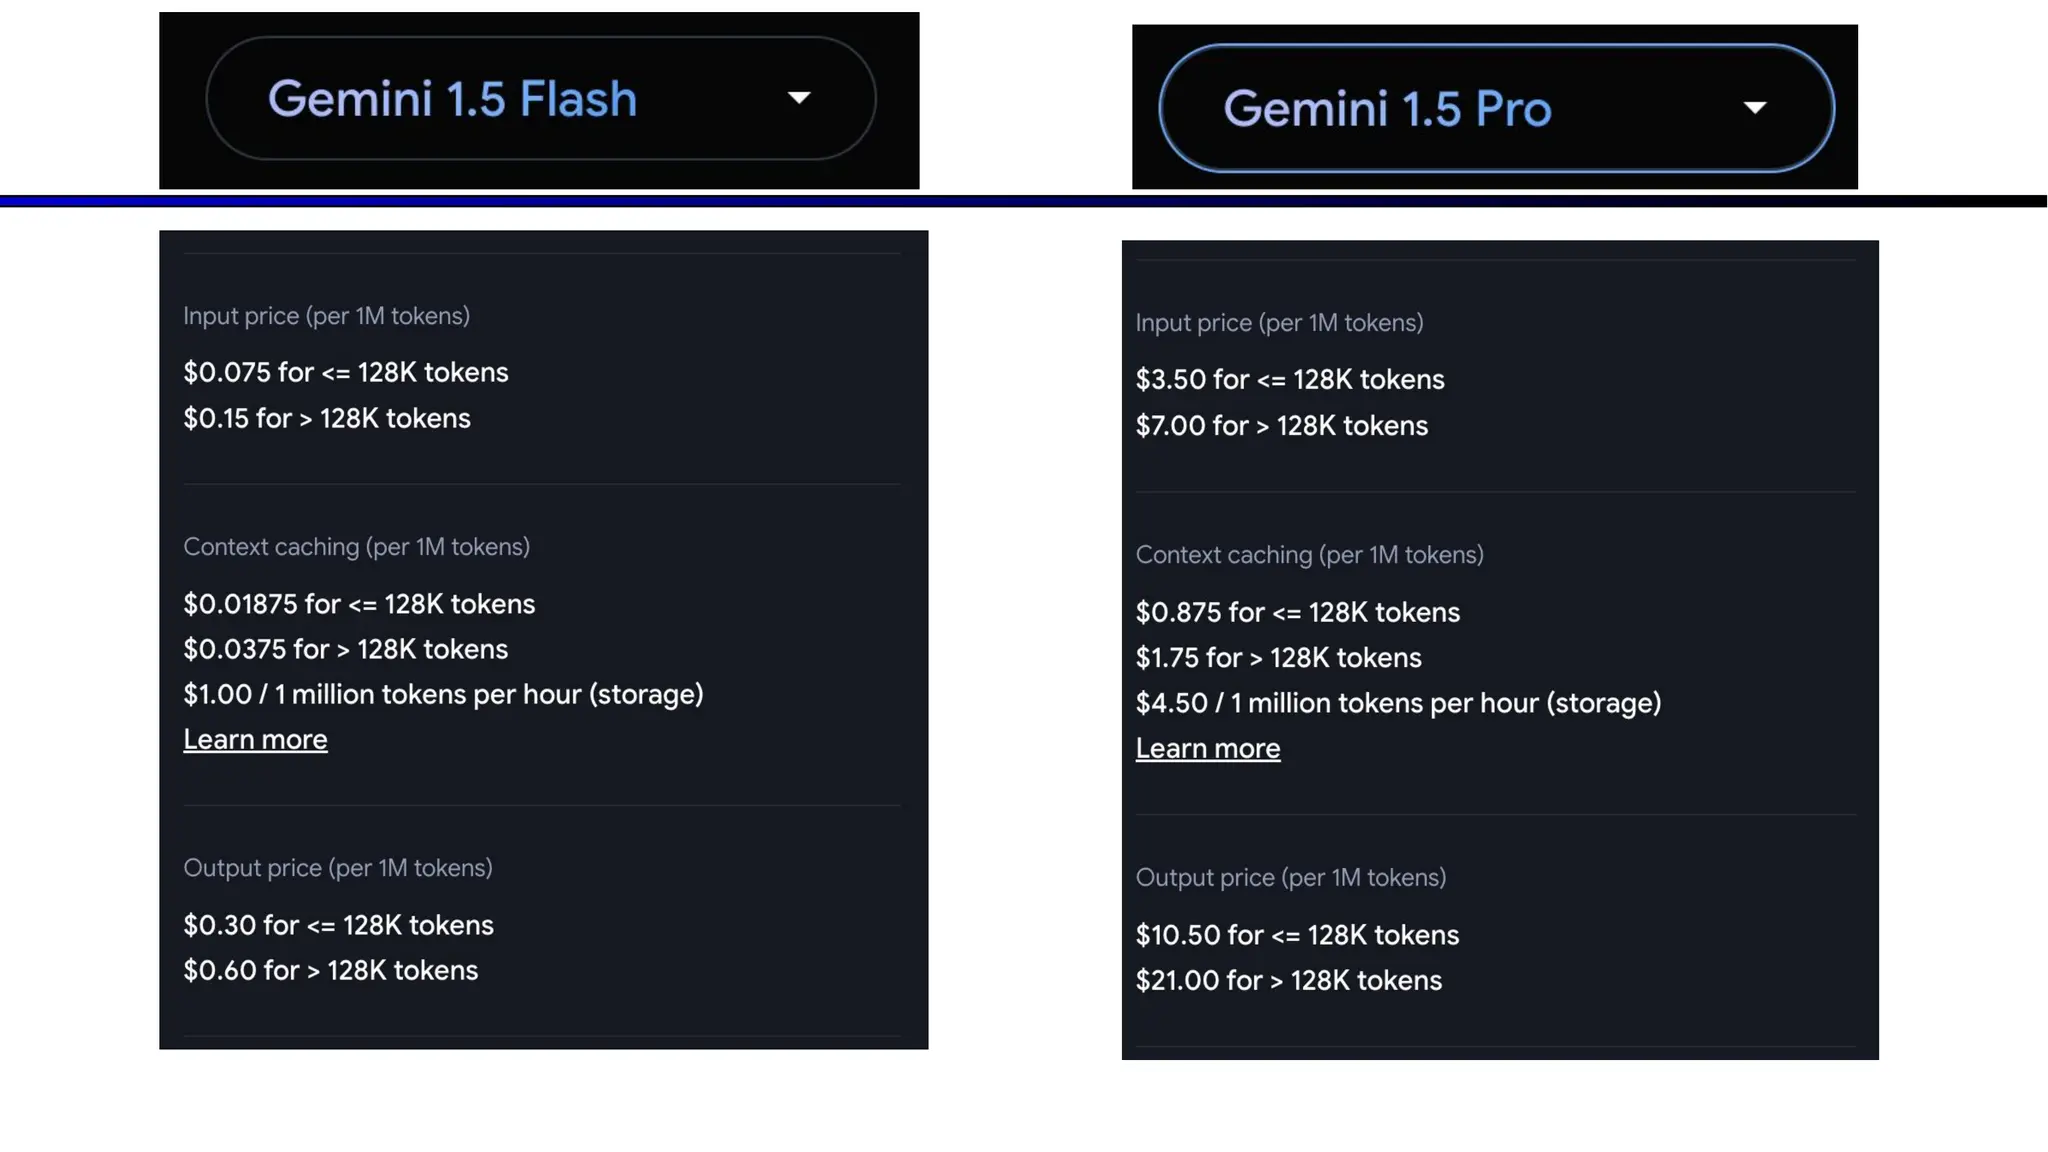The height and width of the screenshot is (1152, 2048).
Task: Click the arrow icon beside Gemini 1.5 Flash
Action: tap(798, 98)
